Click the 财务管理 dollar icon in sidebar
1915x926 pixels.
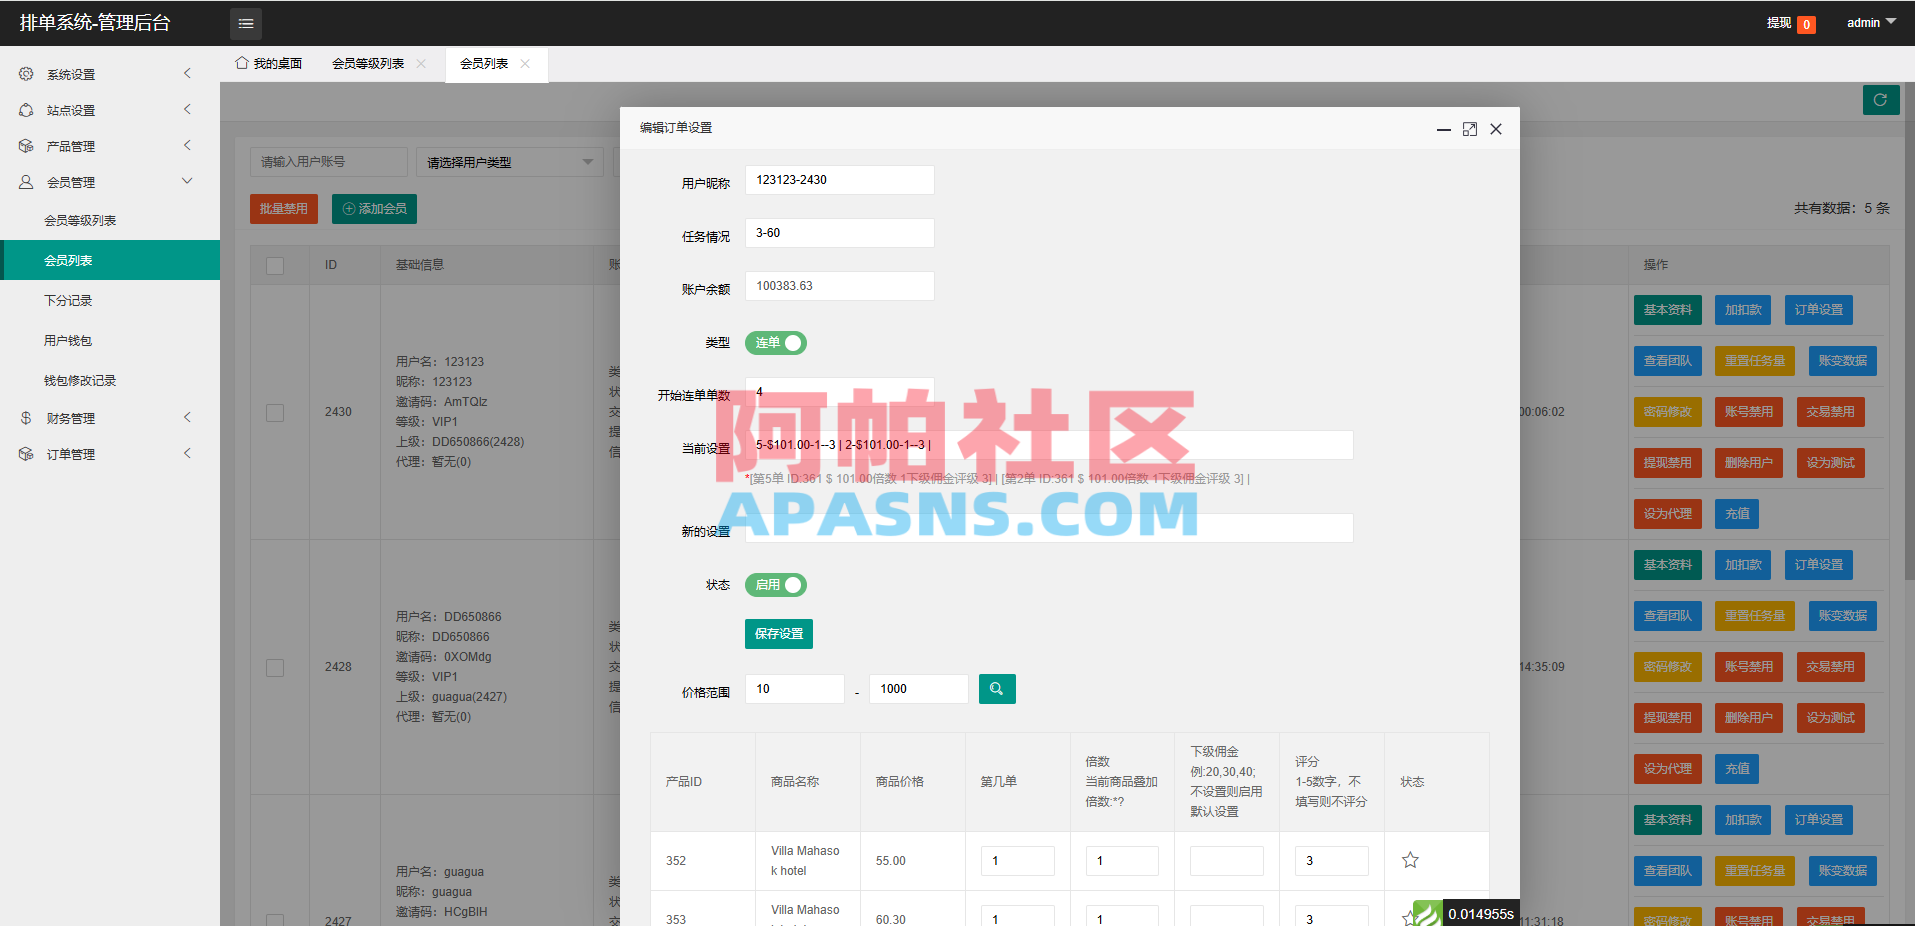25,417
